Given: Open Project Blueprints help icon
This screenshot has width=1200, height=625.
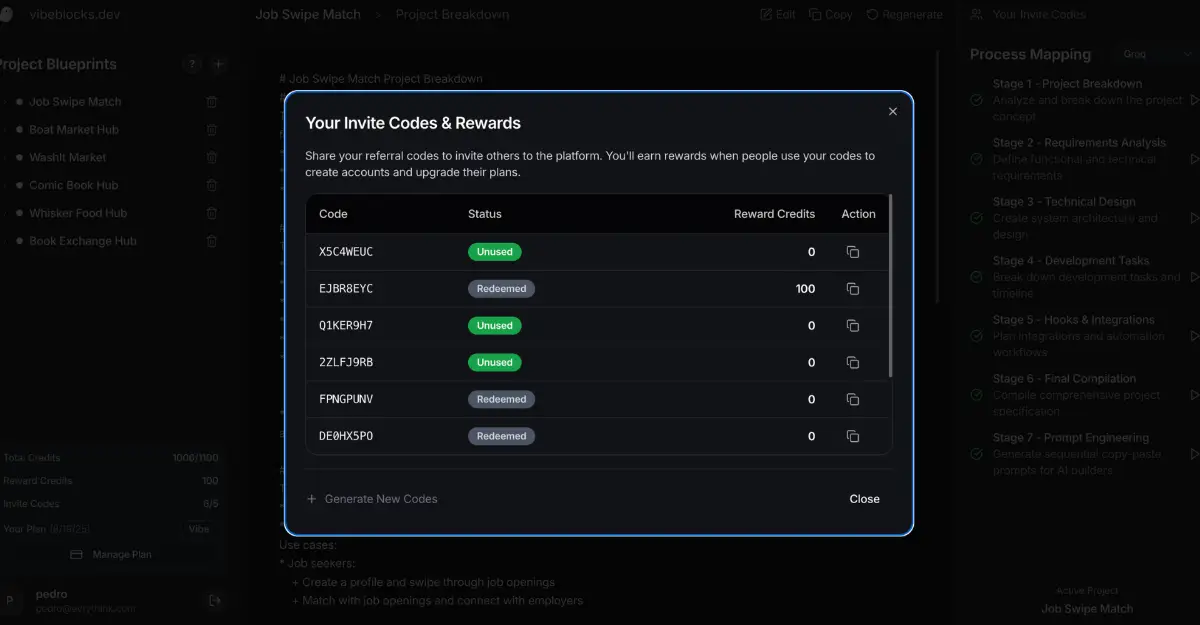Looking at the screenshot, I should [191, 64].
